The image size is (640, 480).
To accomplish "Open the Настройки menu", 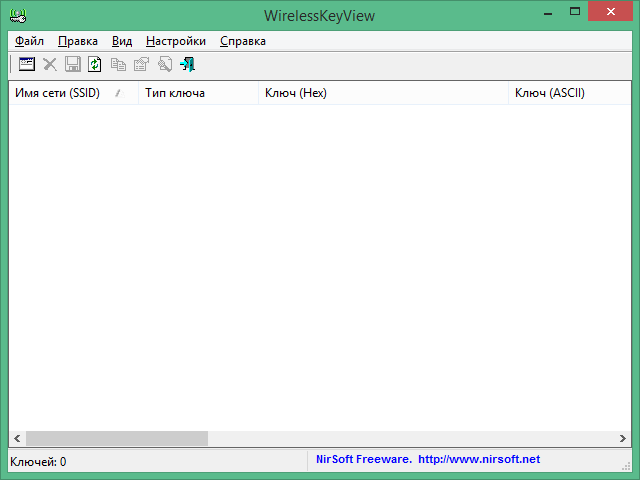I will coord(176,41).
